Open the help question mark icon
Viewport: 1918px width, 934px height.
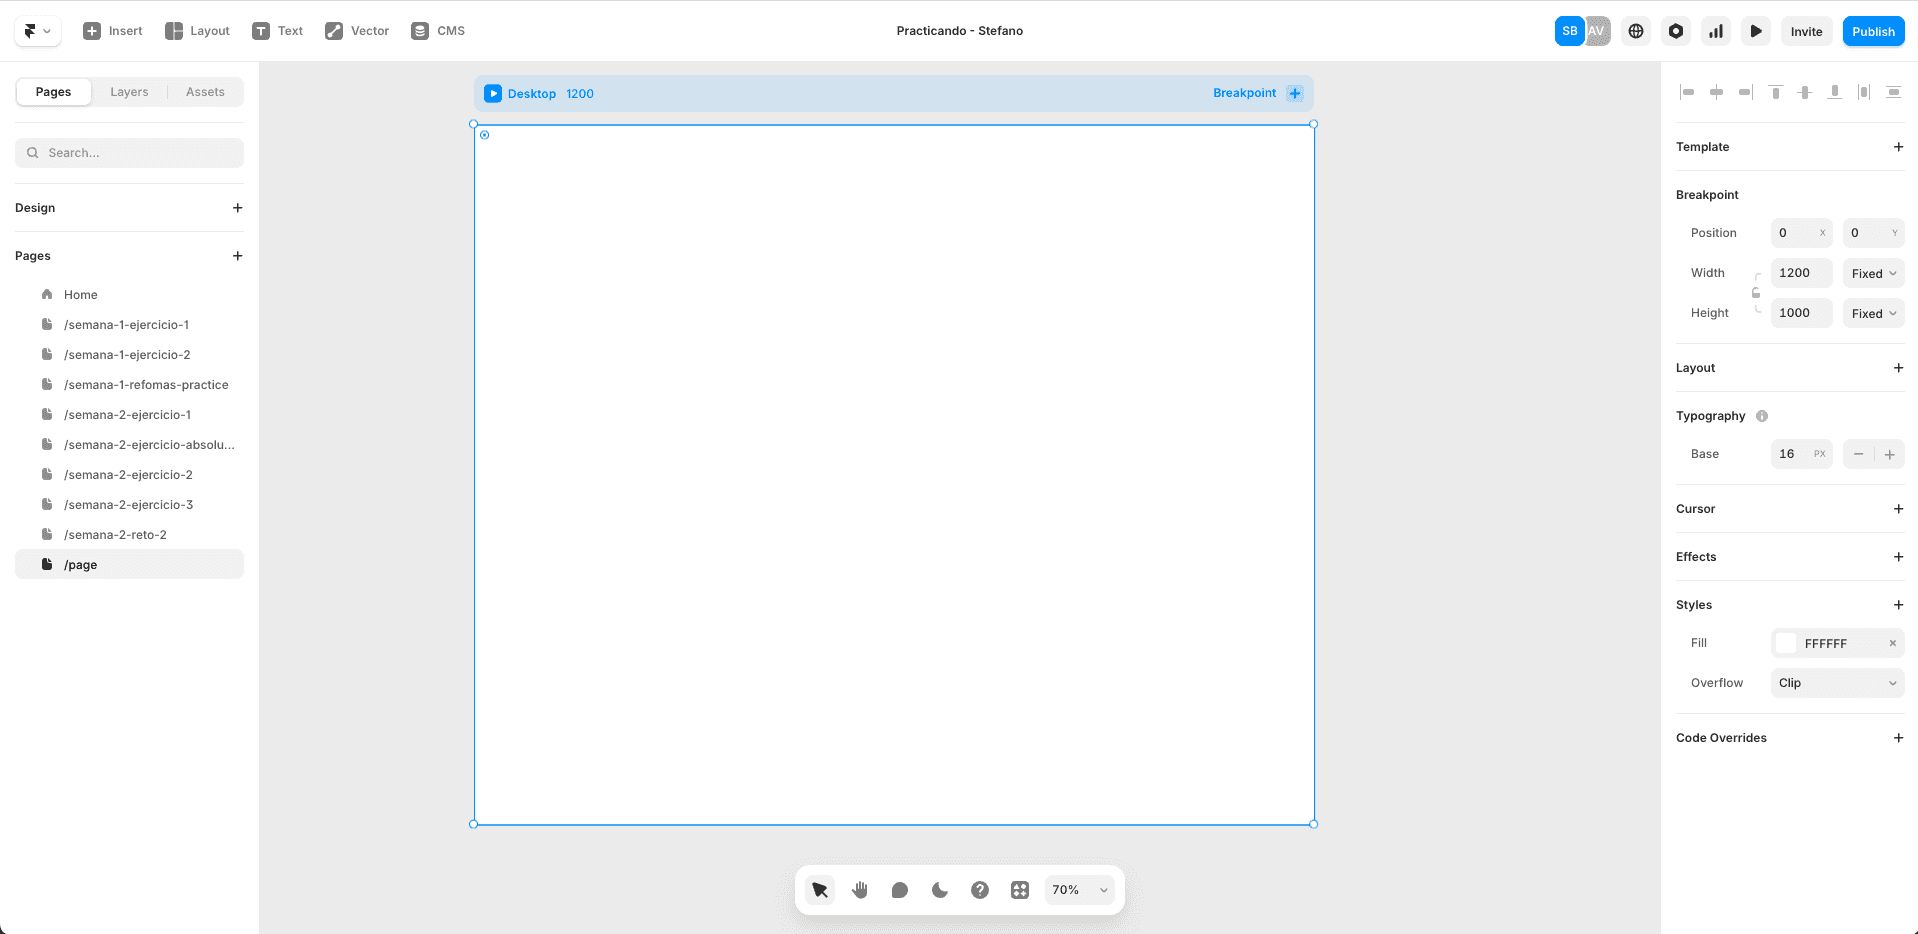[x=980, y=890]
